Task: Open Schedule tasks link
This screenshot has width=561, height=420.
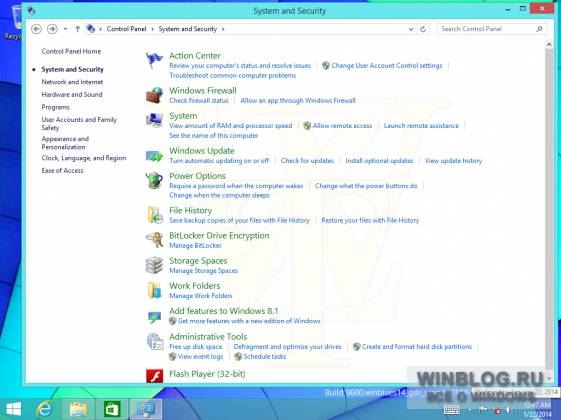Action: pyautogui.click(x=265, y=356)
